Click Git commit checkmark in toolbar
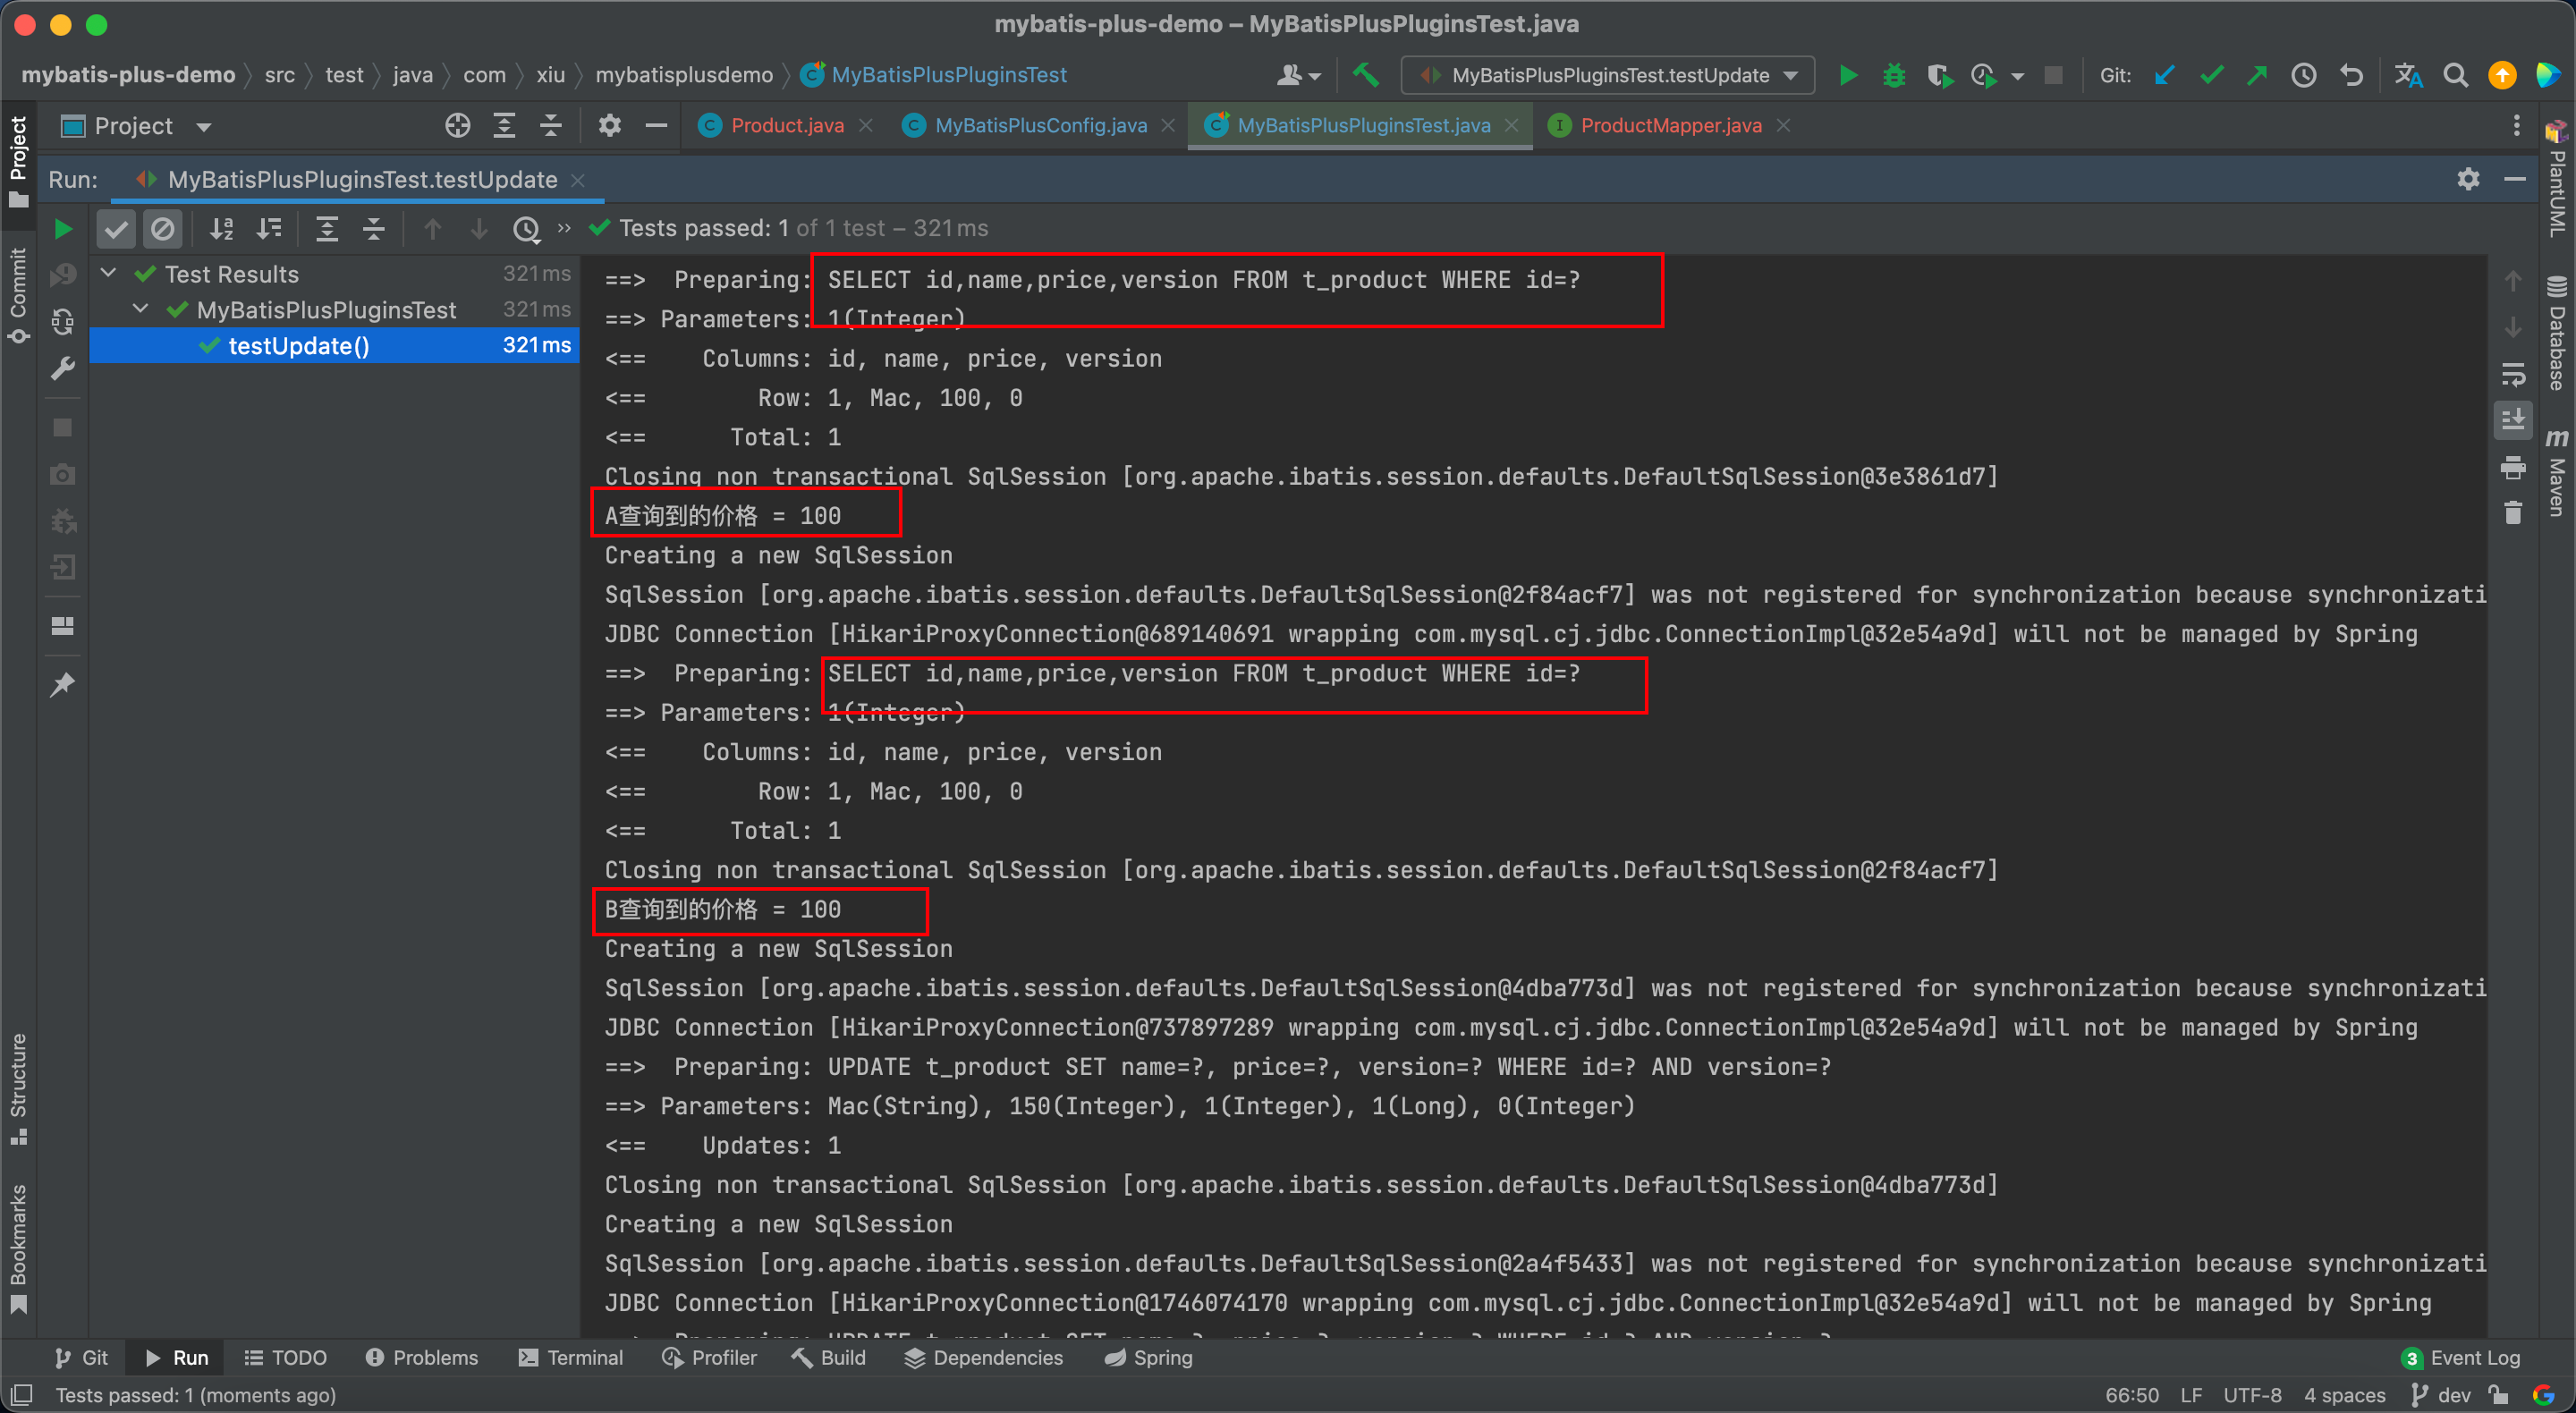The image size is (2576, 1413). tap(2212, 75)
